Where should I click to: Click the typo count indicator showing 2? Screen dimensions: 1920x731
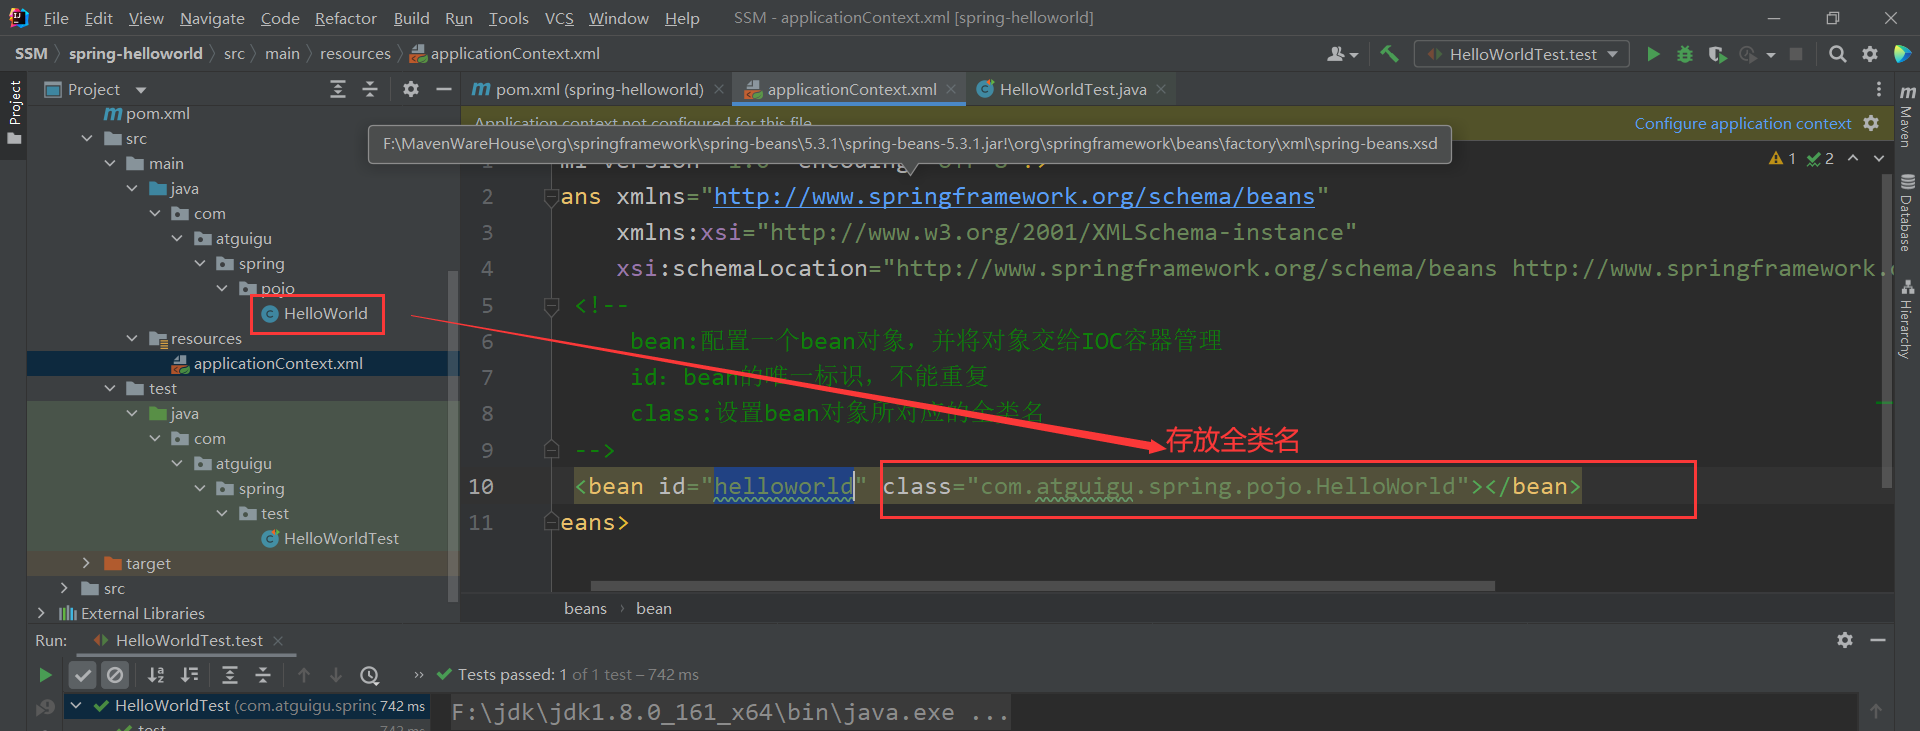click(1820, 158)
